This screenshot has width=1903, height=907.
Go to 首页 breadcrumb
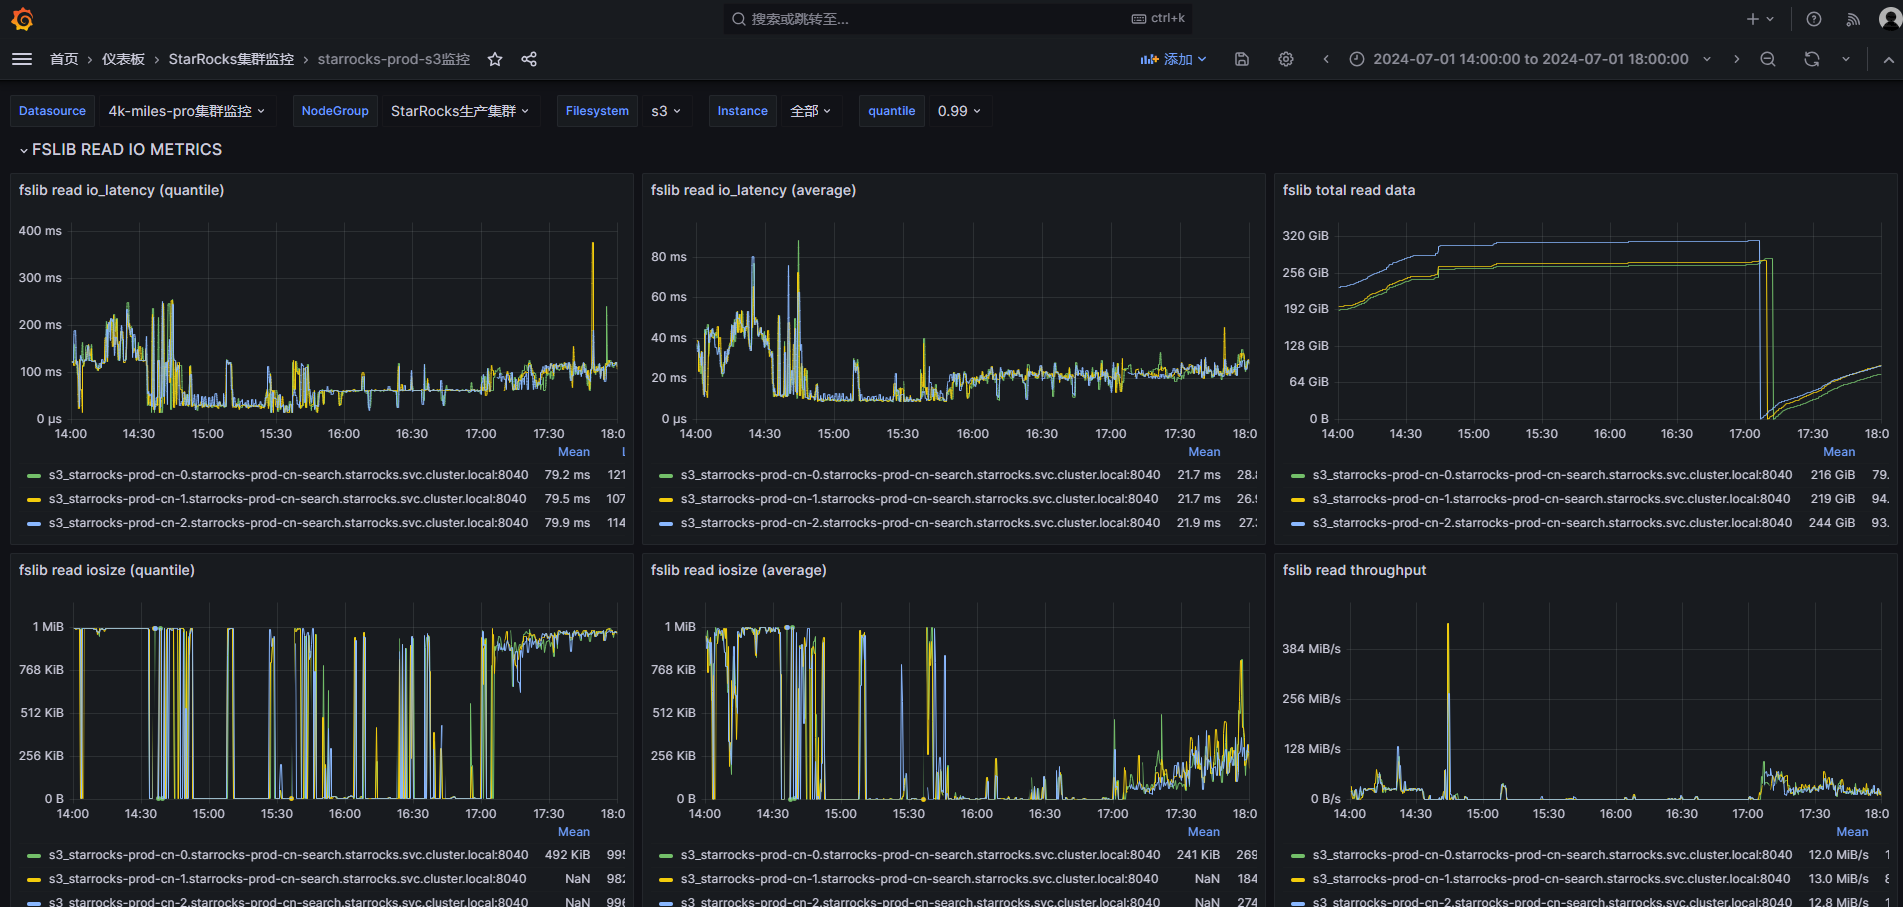pos(64,59)
